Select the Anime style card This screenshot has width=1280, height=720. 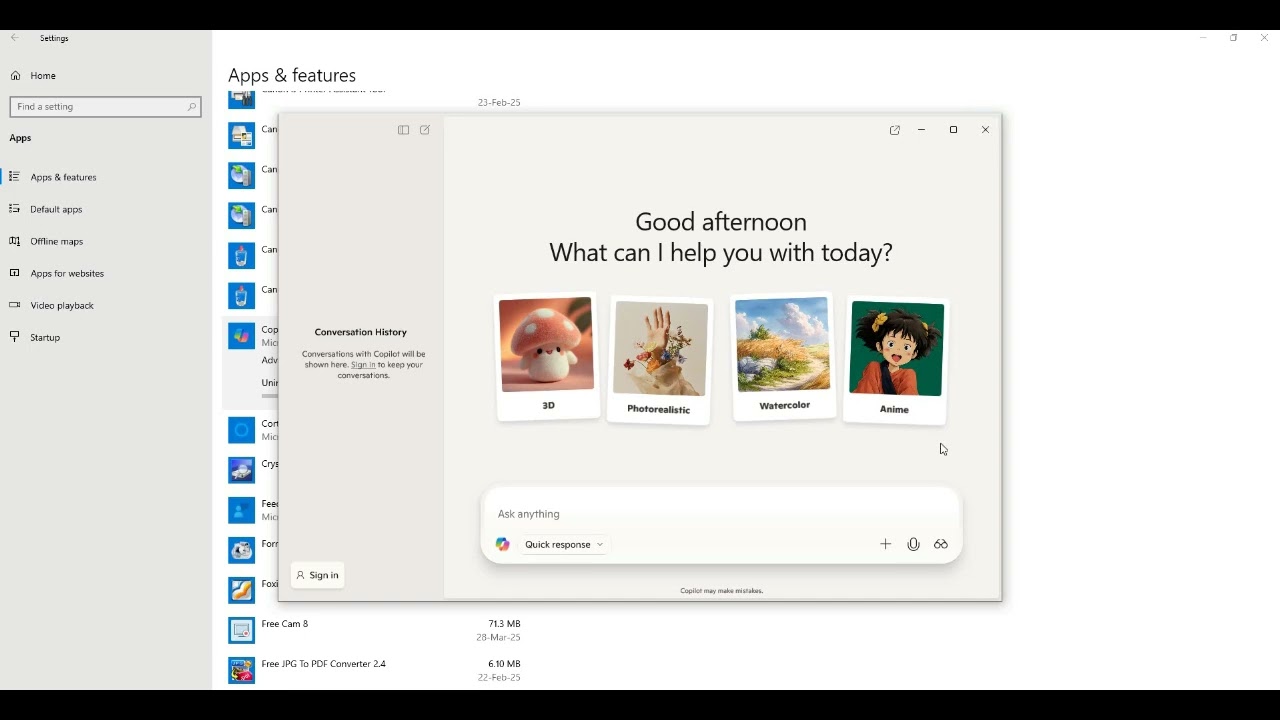(x=895, y=361)
